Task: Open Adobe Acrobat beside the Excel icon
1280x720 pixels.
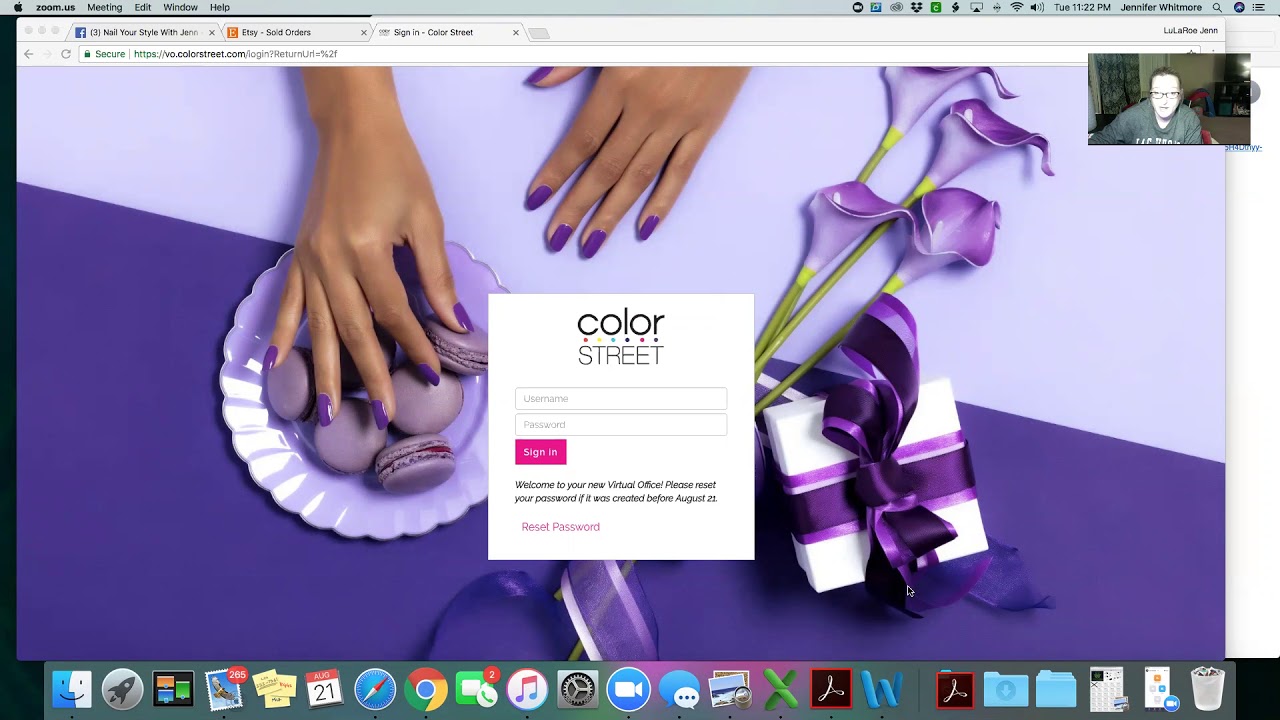Action: tap(831, 690)
